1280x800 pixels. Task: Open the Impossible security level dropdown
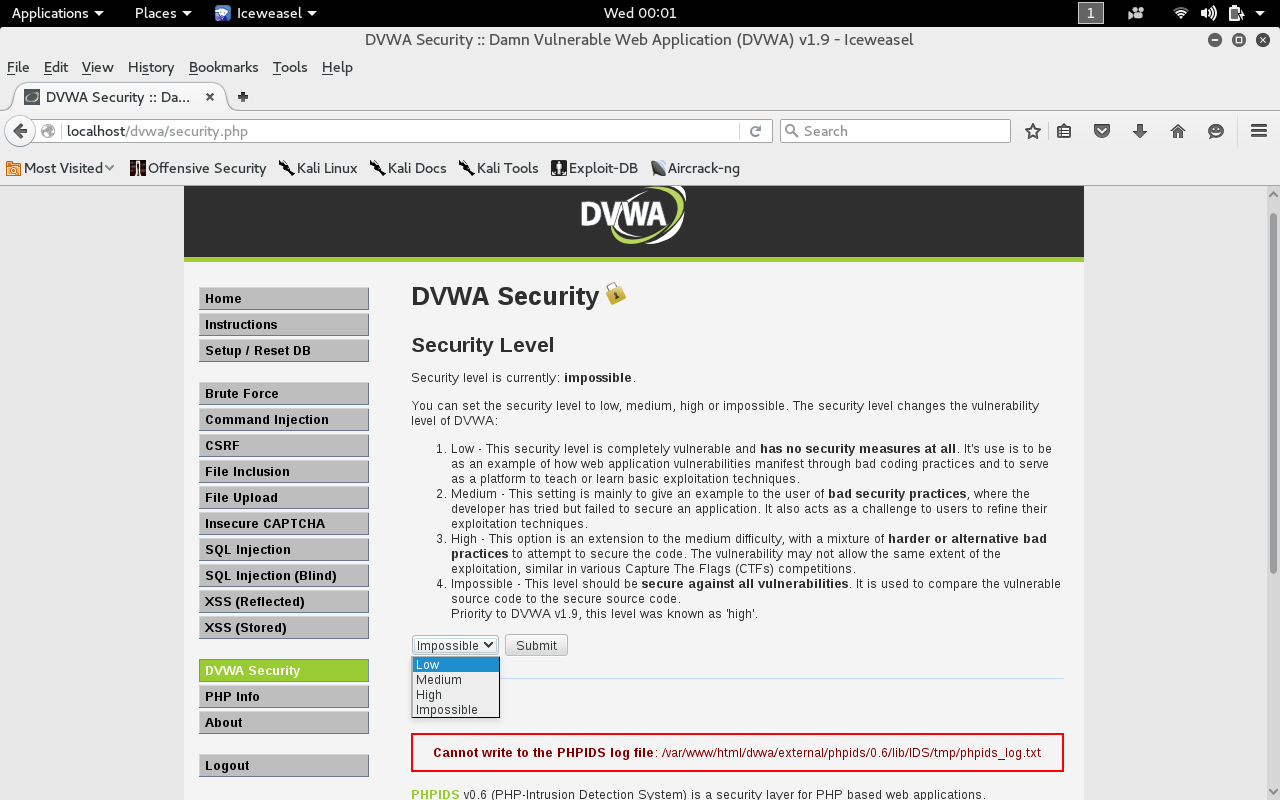coord(455,645)
